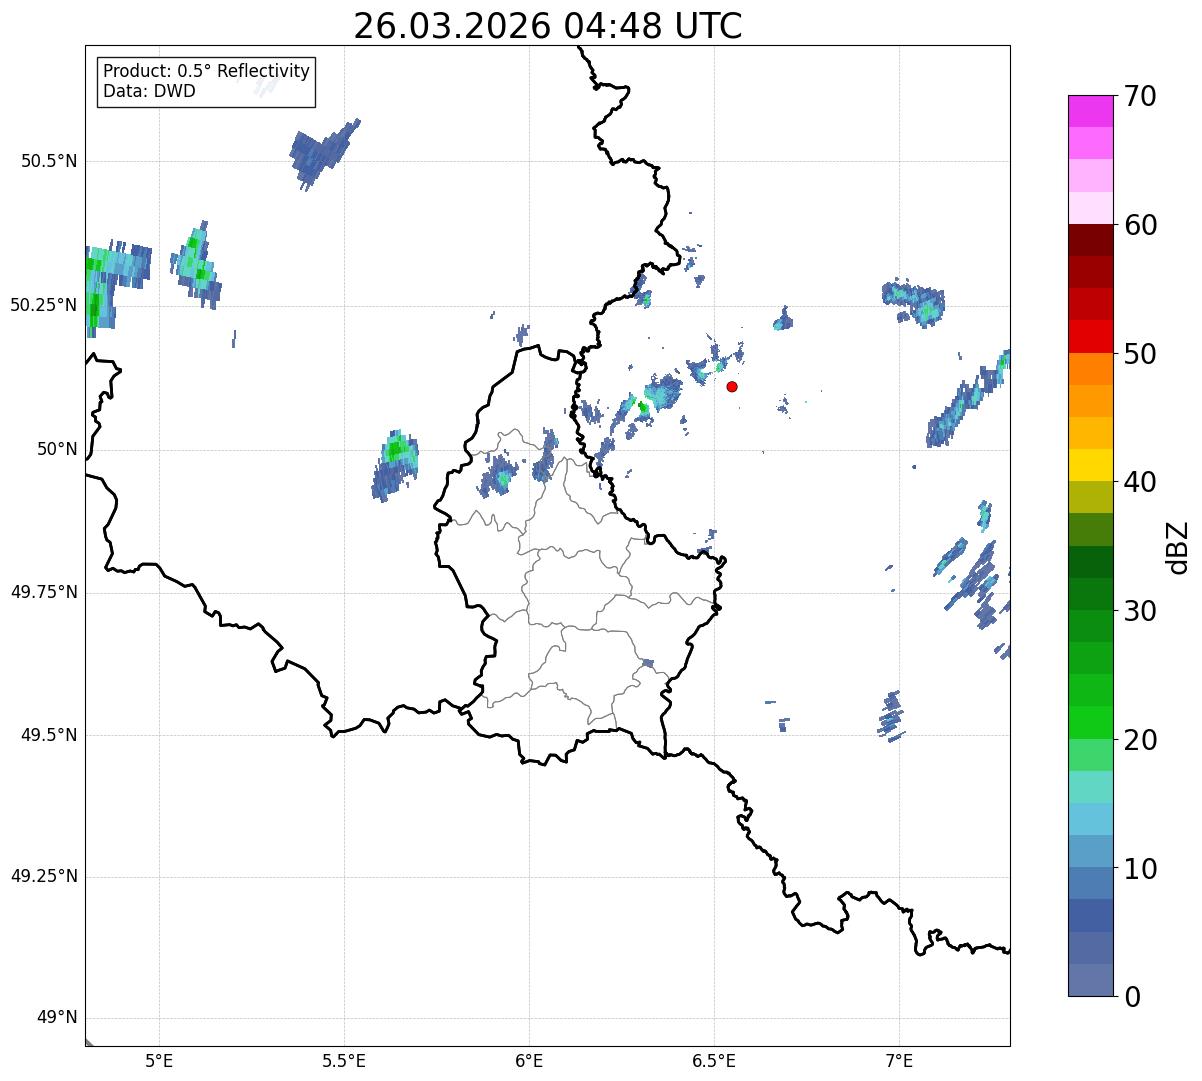Click the Data: DWD label
This screenshot has width=1202, height=1081.
coord(149,91)
